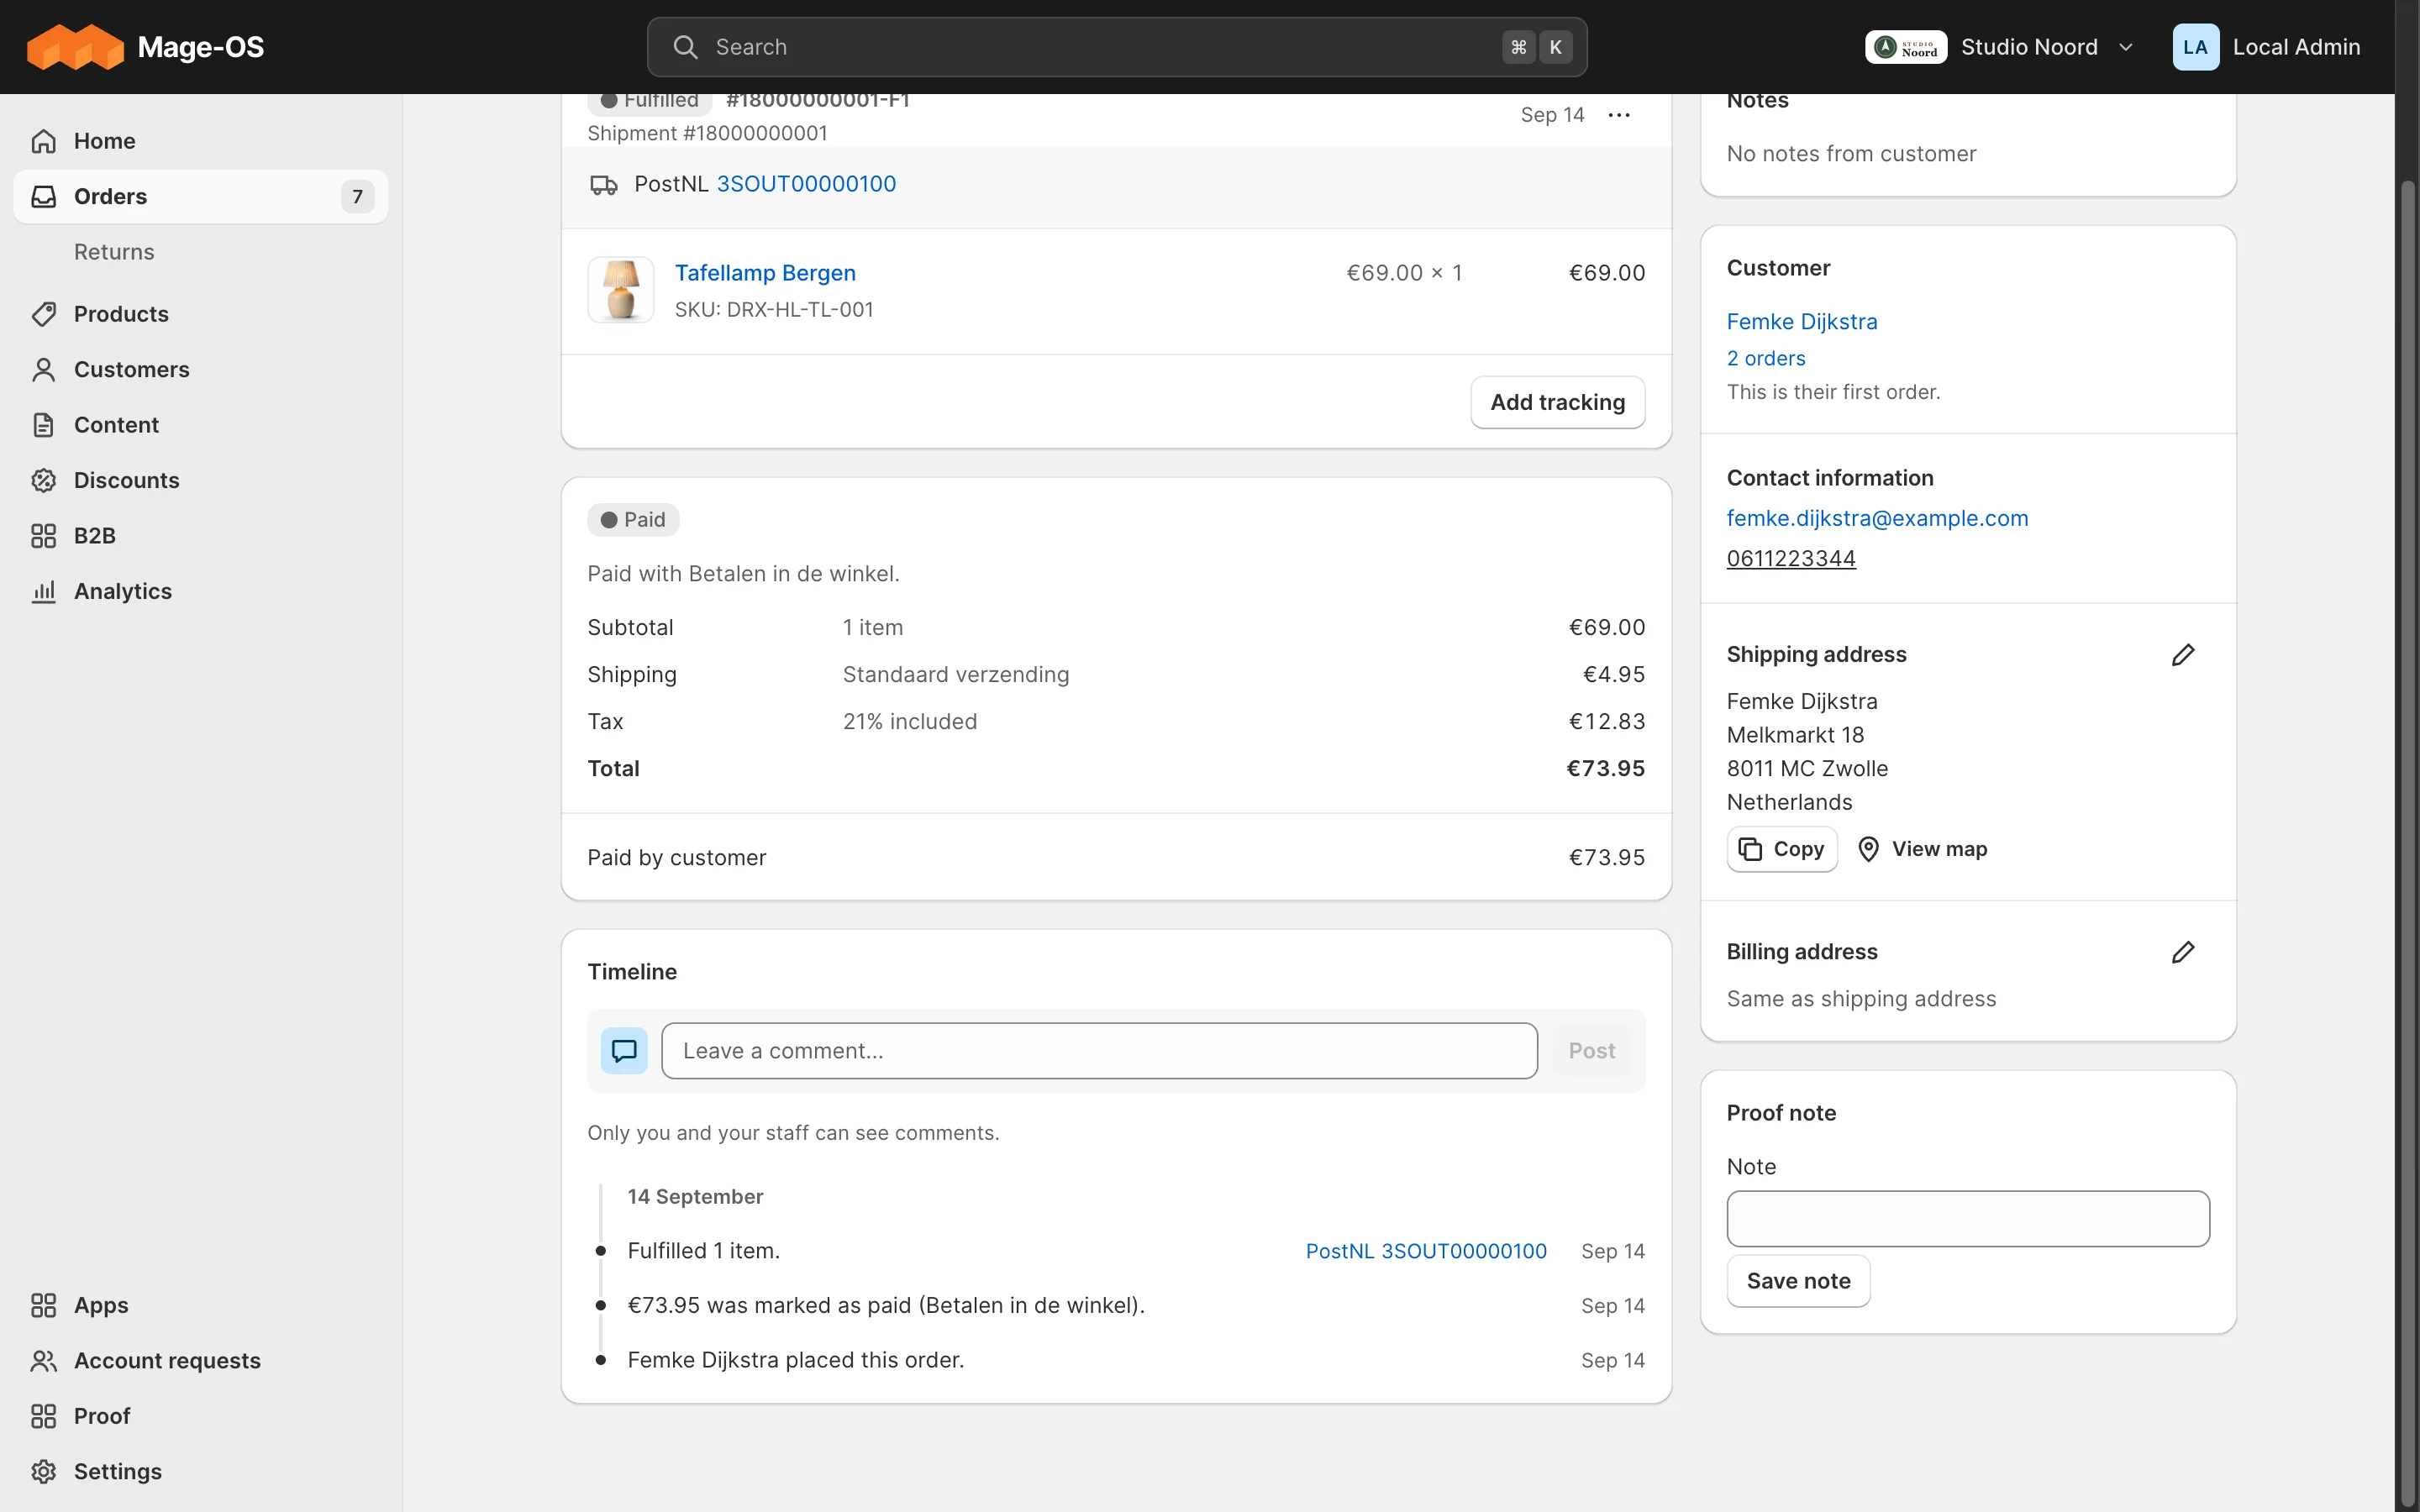Image resolution: width=2420 pixels, height=1512 pixels.
Task: Edit the shipping address pencil icon
Action: [2183, 655]
